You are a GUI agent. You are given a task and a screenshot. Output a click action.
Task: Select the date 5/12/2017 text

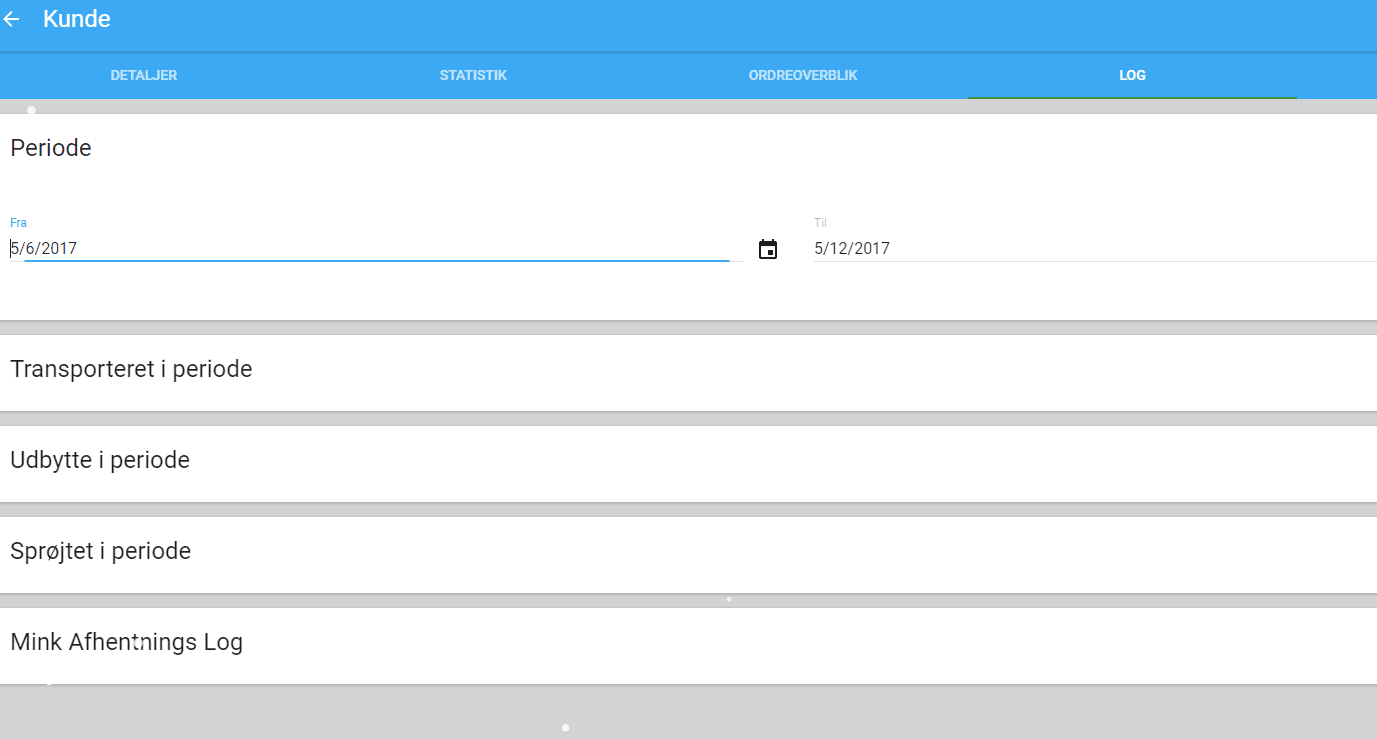851,248
